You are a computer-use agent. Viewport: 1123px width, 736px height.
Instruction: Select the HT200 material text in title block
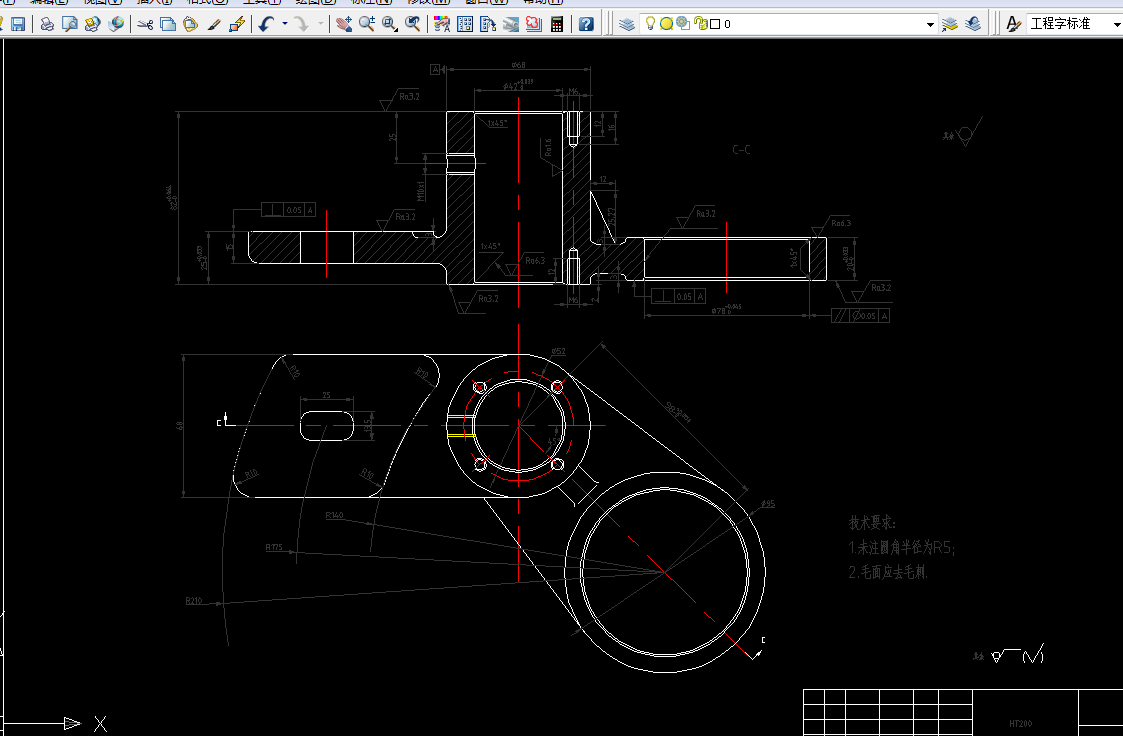click(1021, 724)
